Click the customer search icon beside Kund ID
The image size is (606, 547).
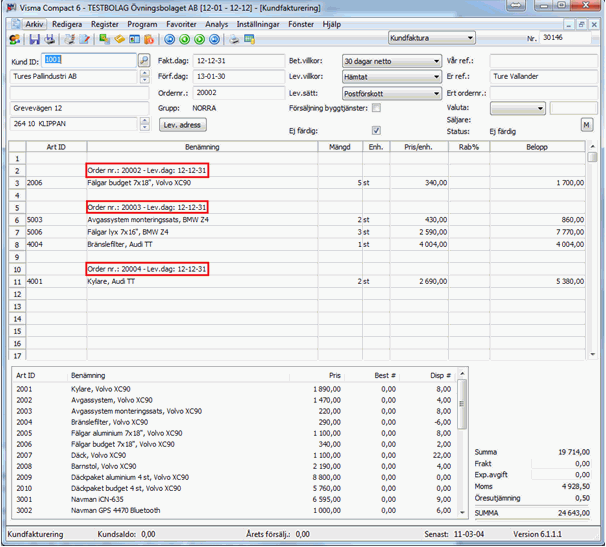pos(145,61)
